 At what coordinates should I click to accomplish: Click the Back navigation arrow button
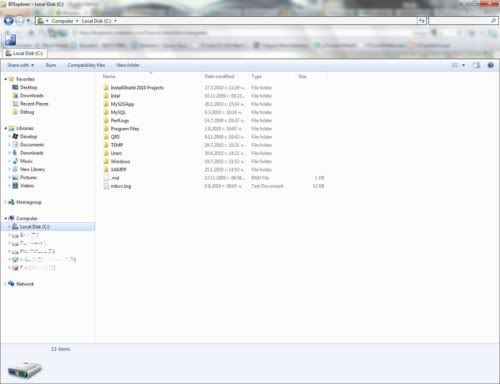[x=9, y=21]
